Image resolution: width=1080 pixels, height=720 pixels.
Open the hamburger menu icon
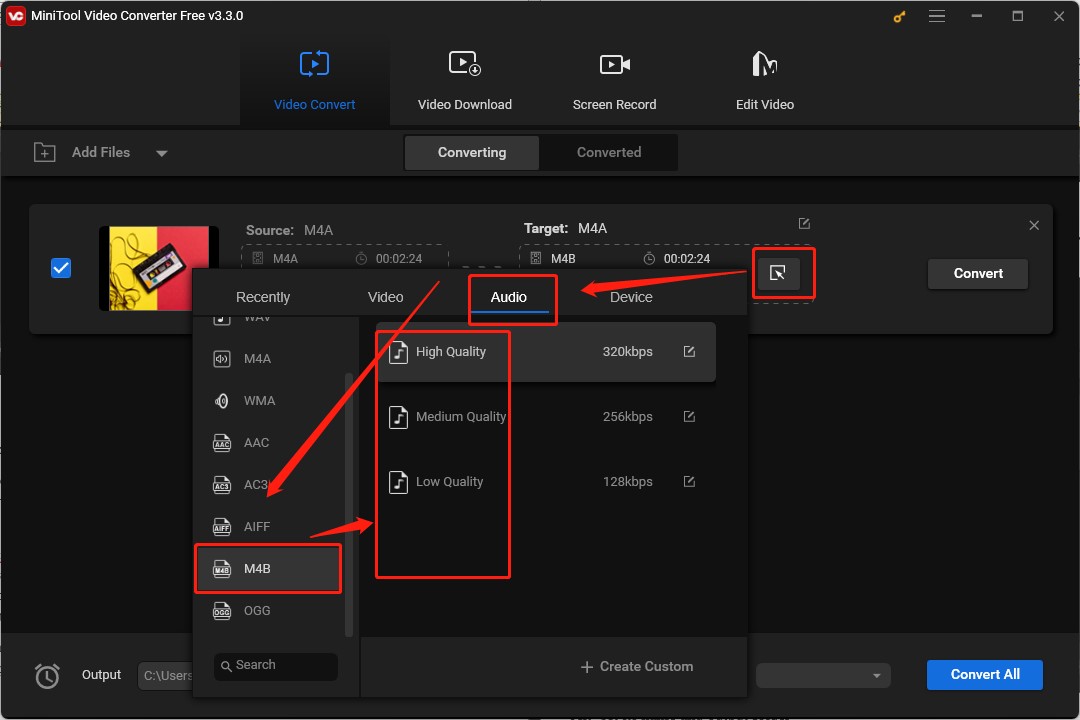937,16
